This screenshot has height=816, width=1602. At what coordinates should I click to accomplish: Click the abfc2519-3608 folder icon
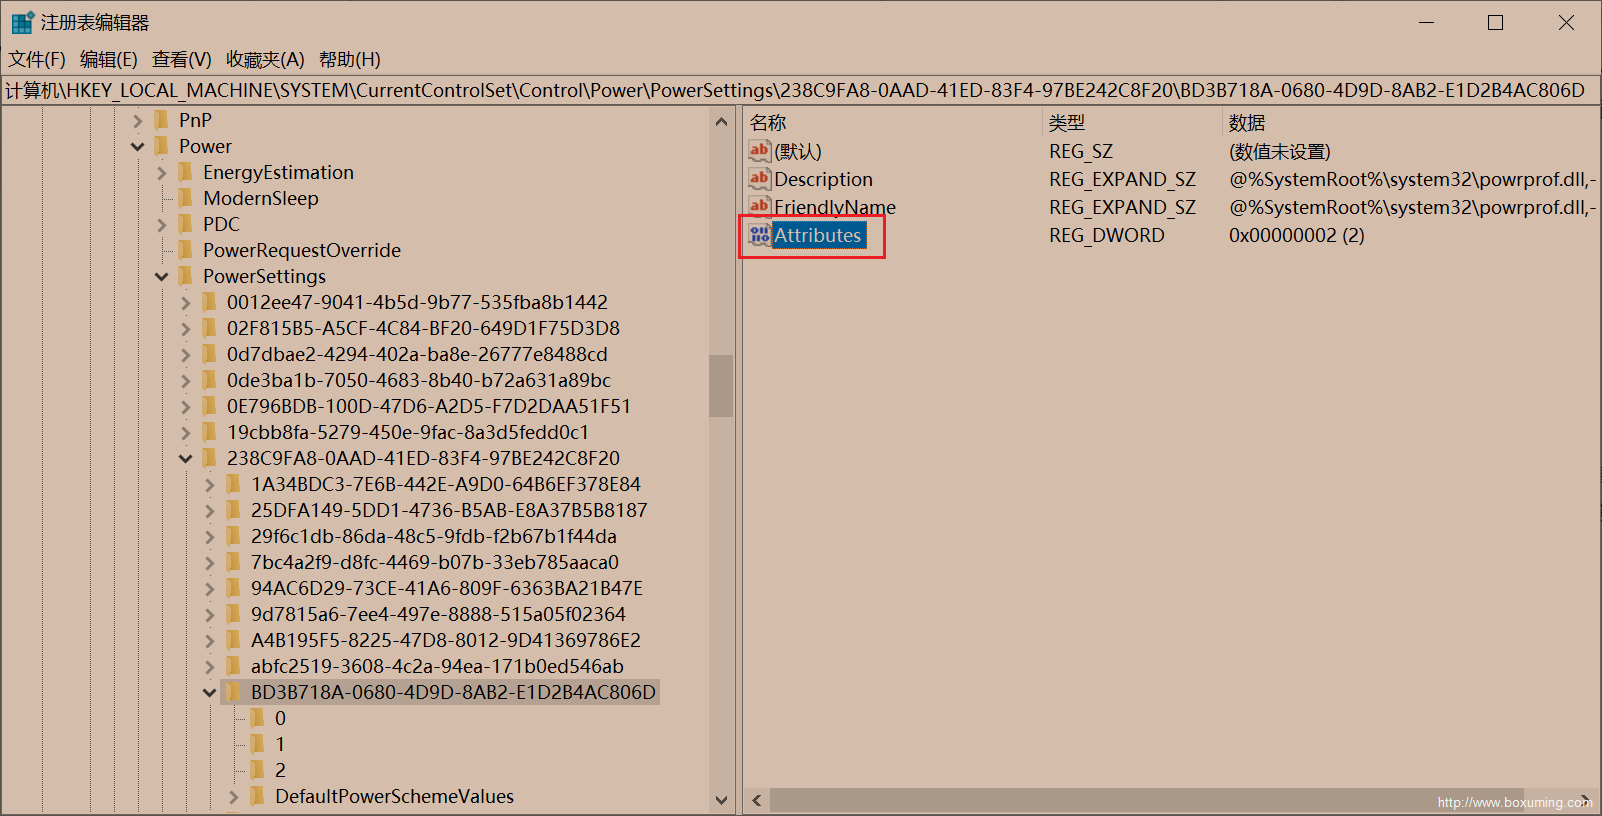point(234,666)
